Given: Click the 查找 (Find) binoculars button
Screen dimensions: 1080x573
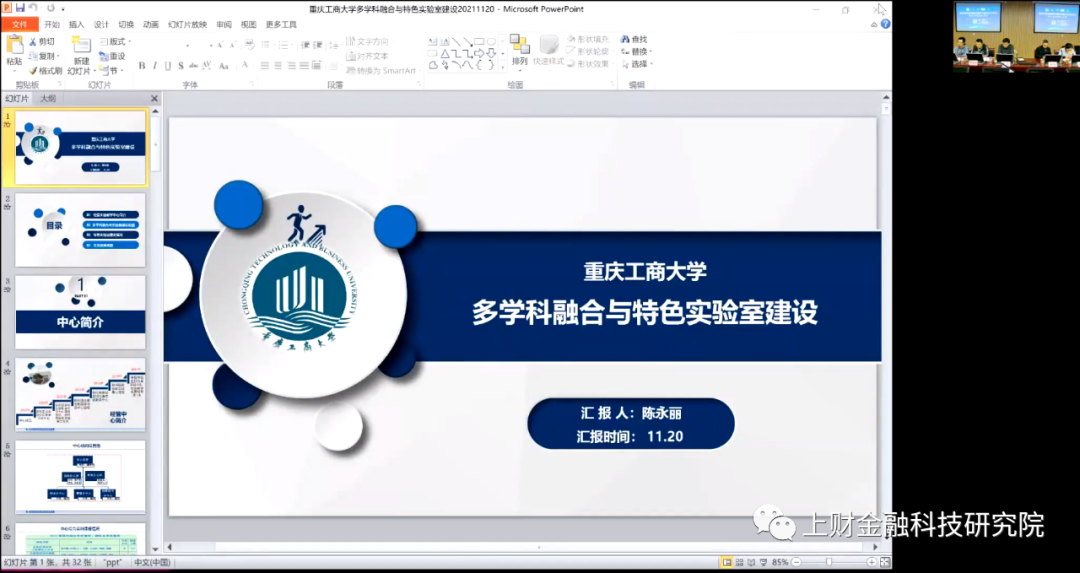Looking at the screenshot, I should coord(634,39).
